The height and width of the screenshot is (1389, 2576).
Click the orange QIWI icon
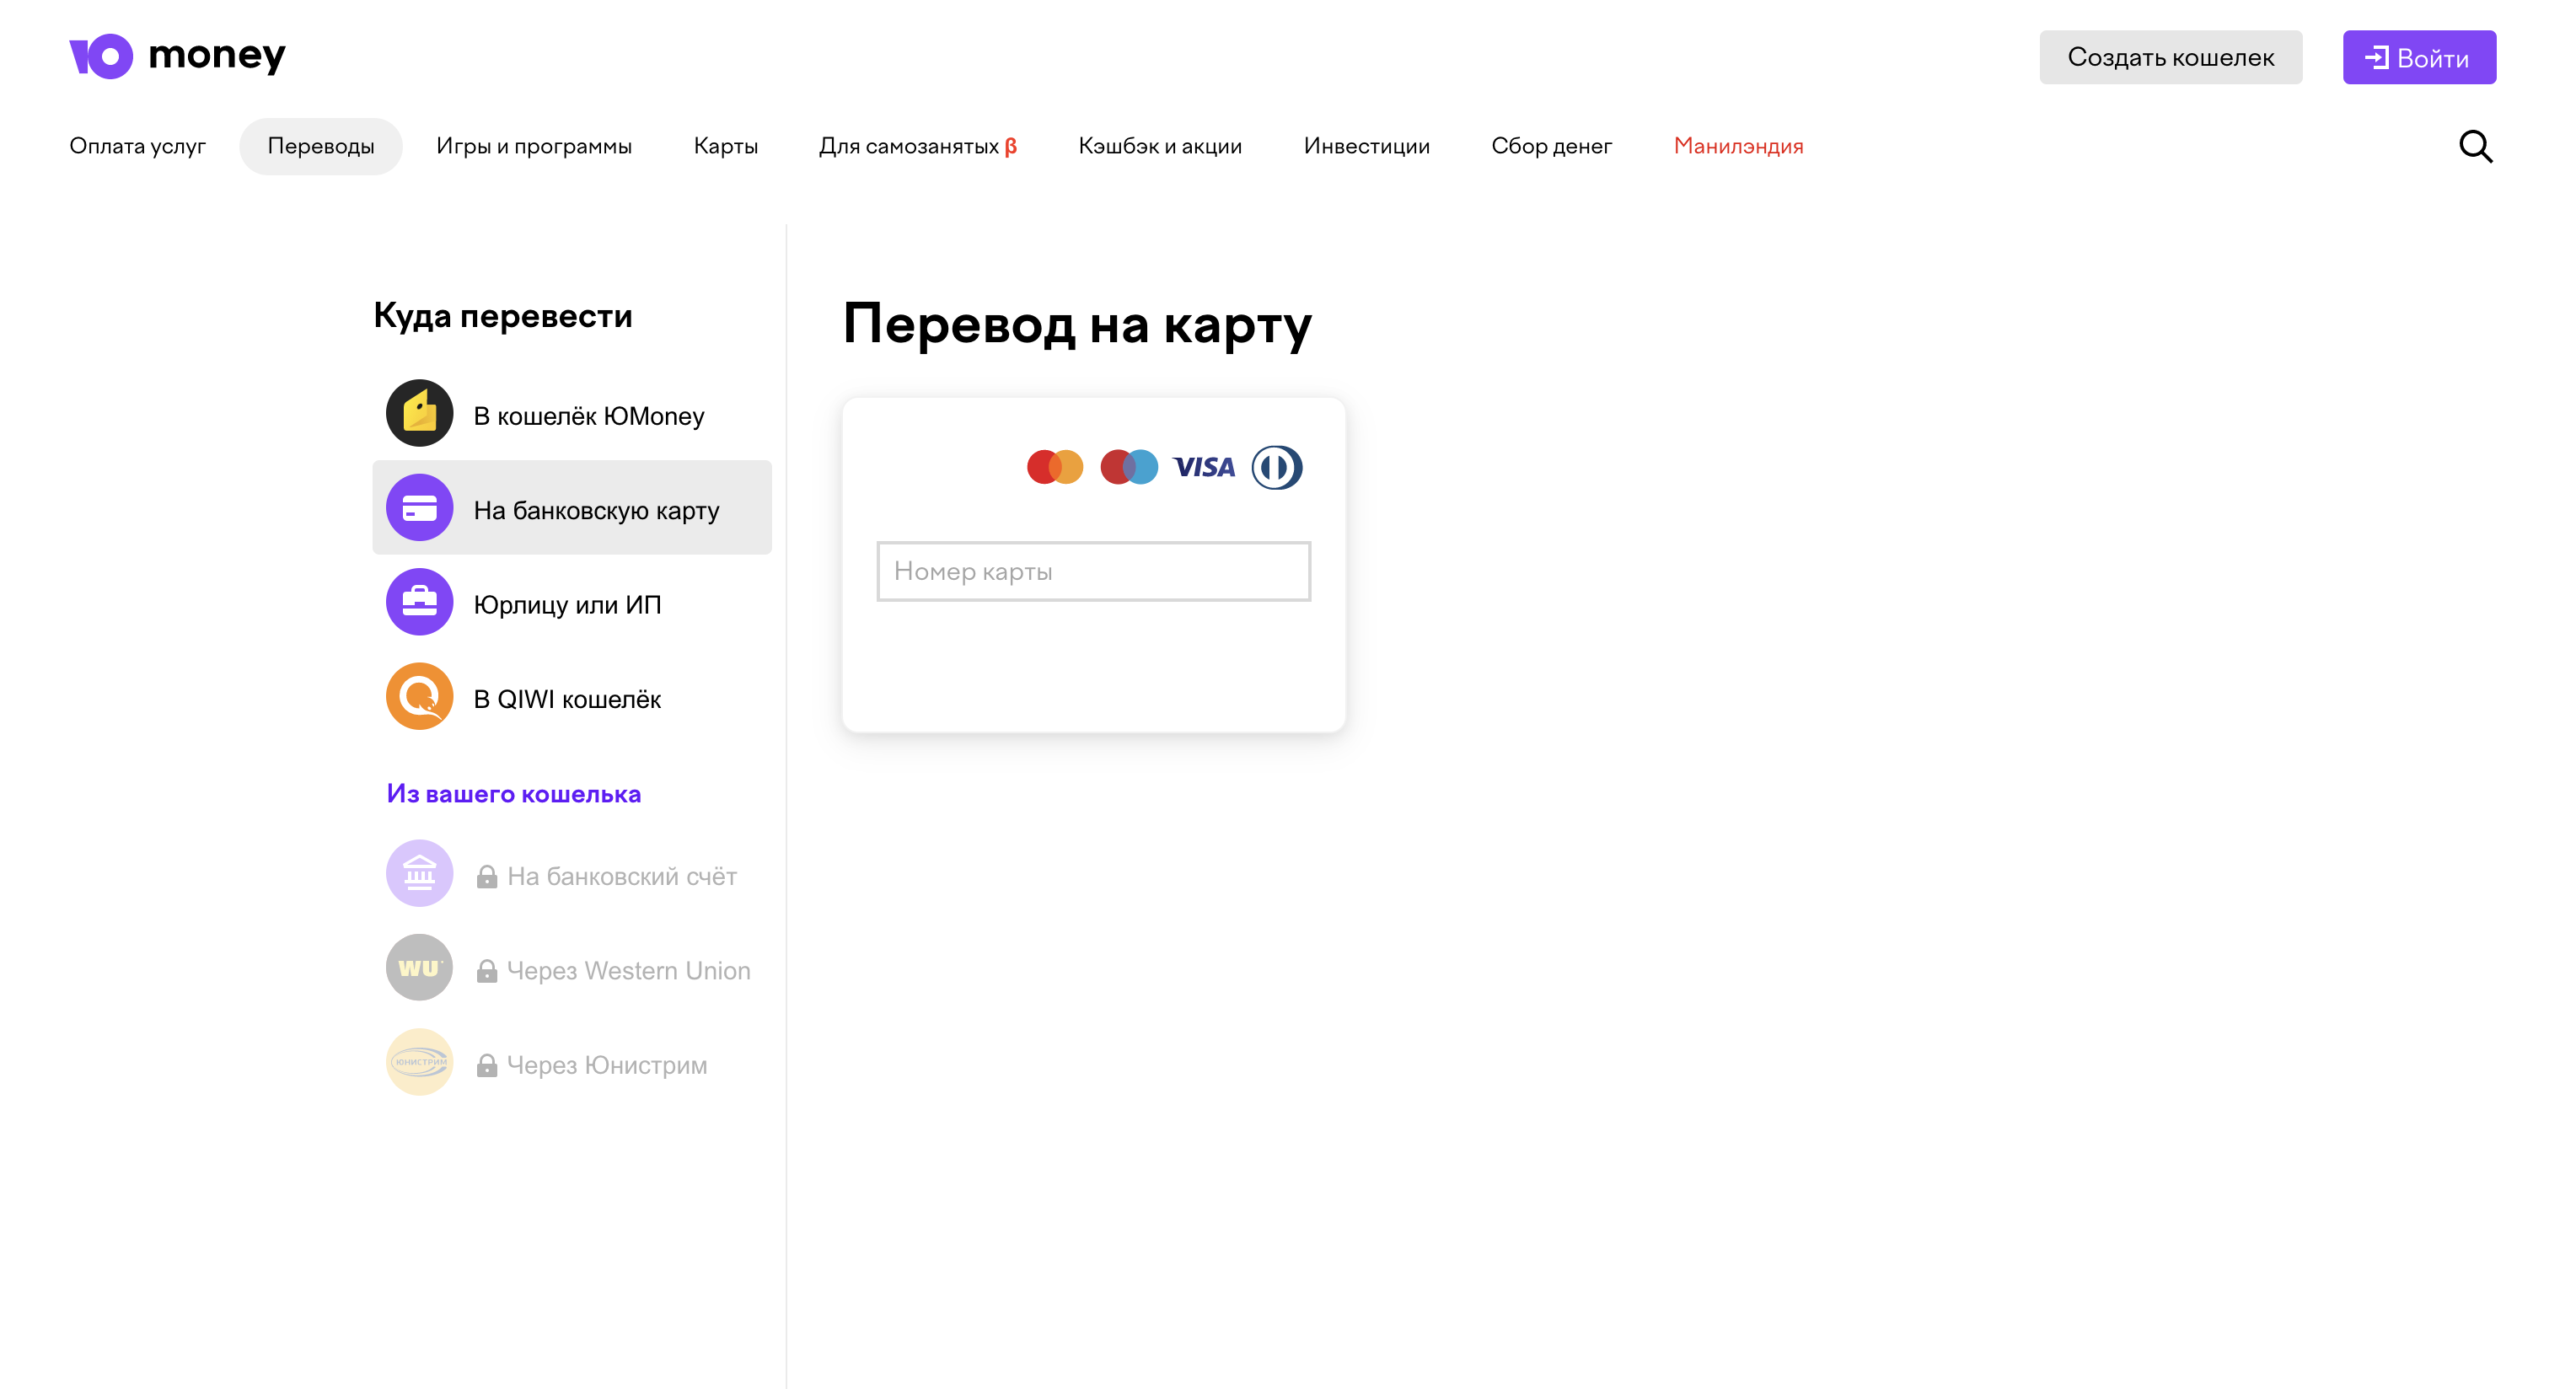click(x=419, y=697)
